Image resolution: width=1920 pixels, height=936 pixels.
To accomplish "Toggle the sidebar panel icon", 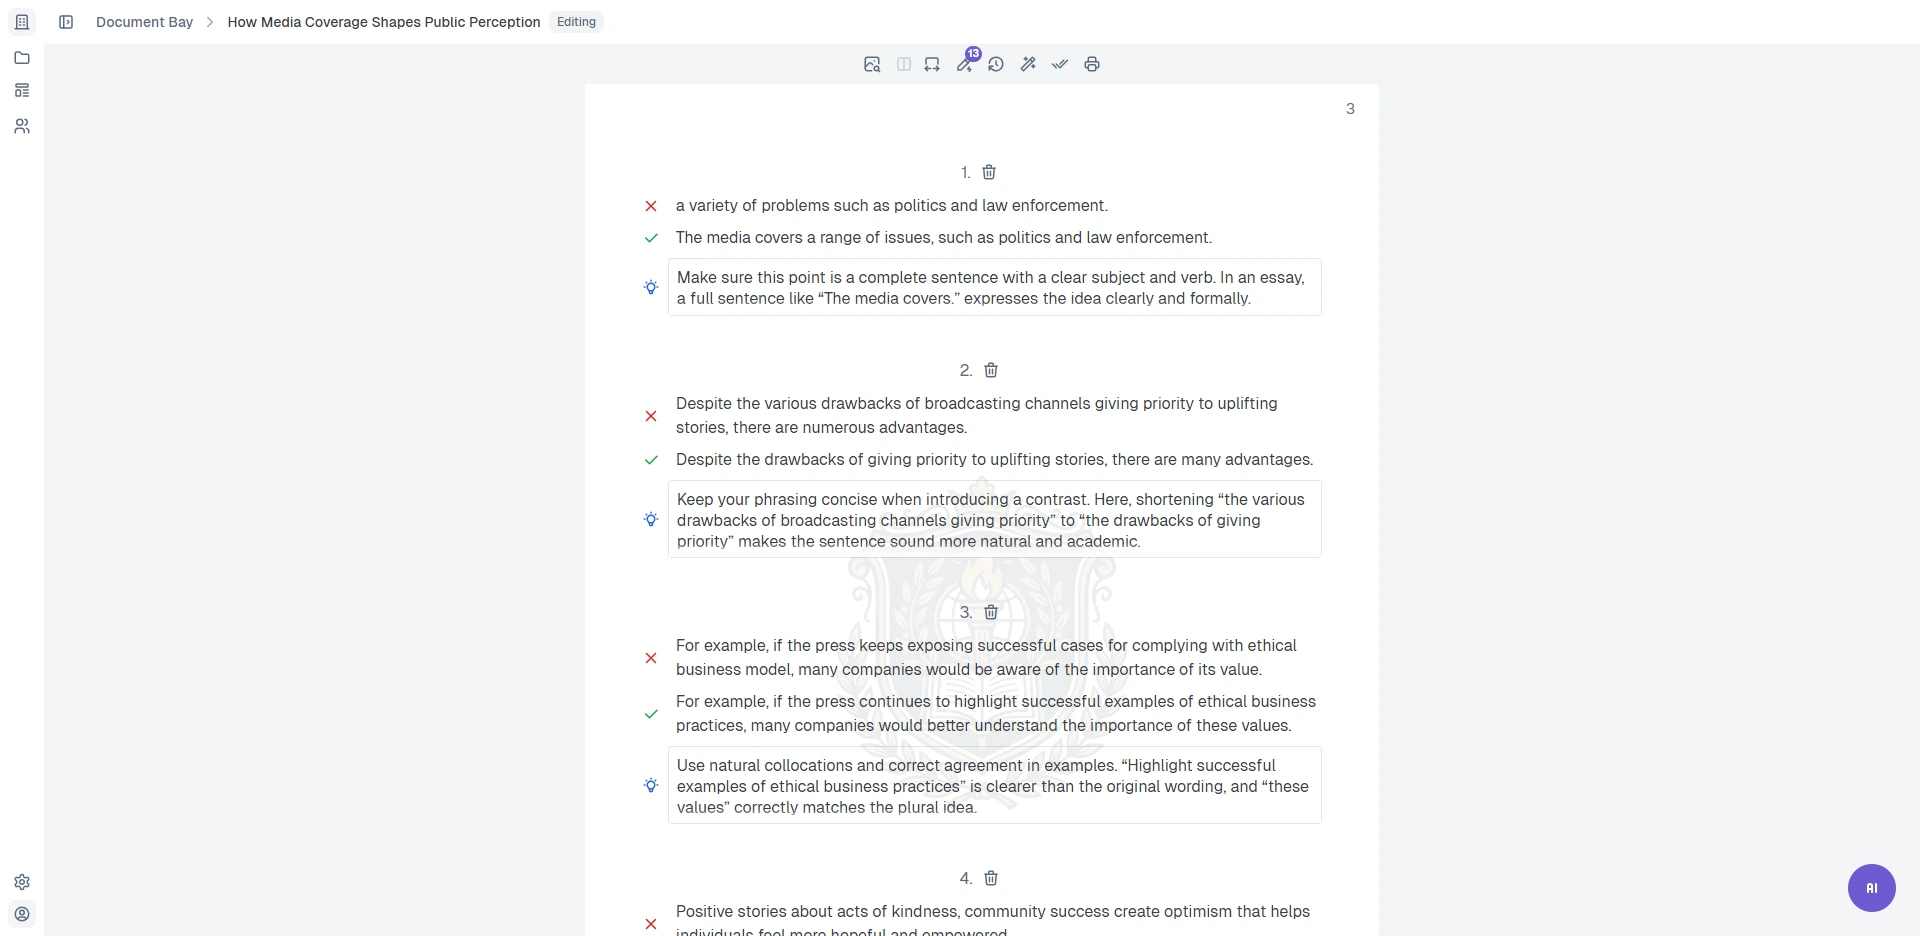I will 66,22.
